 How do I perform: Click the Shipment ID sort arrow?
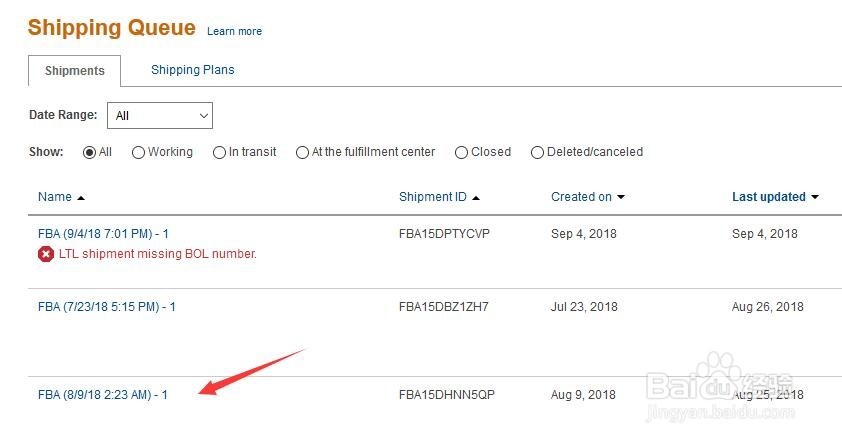pos(476,198)
